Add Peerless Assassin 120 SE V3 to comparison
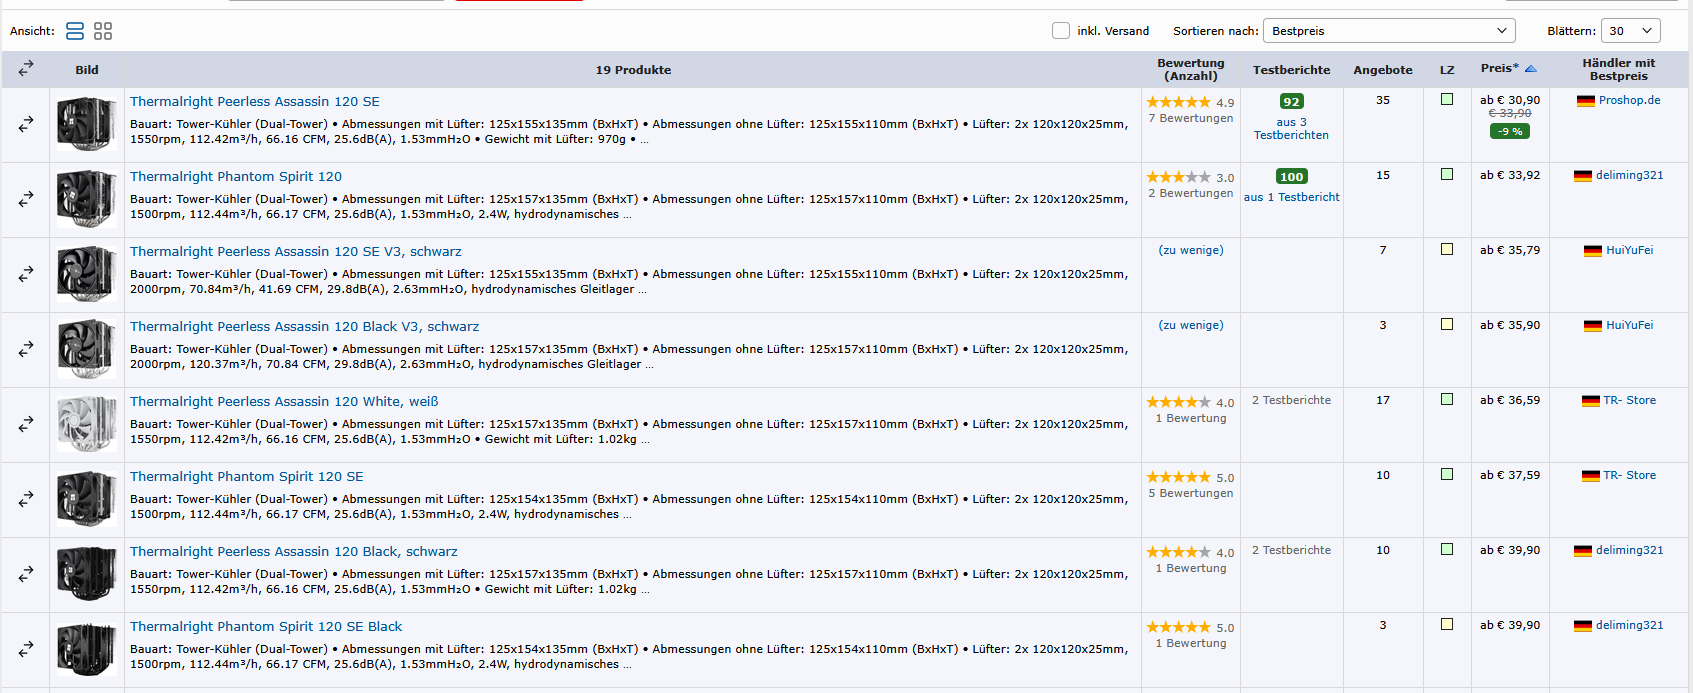 coord(26,274)
